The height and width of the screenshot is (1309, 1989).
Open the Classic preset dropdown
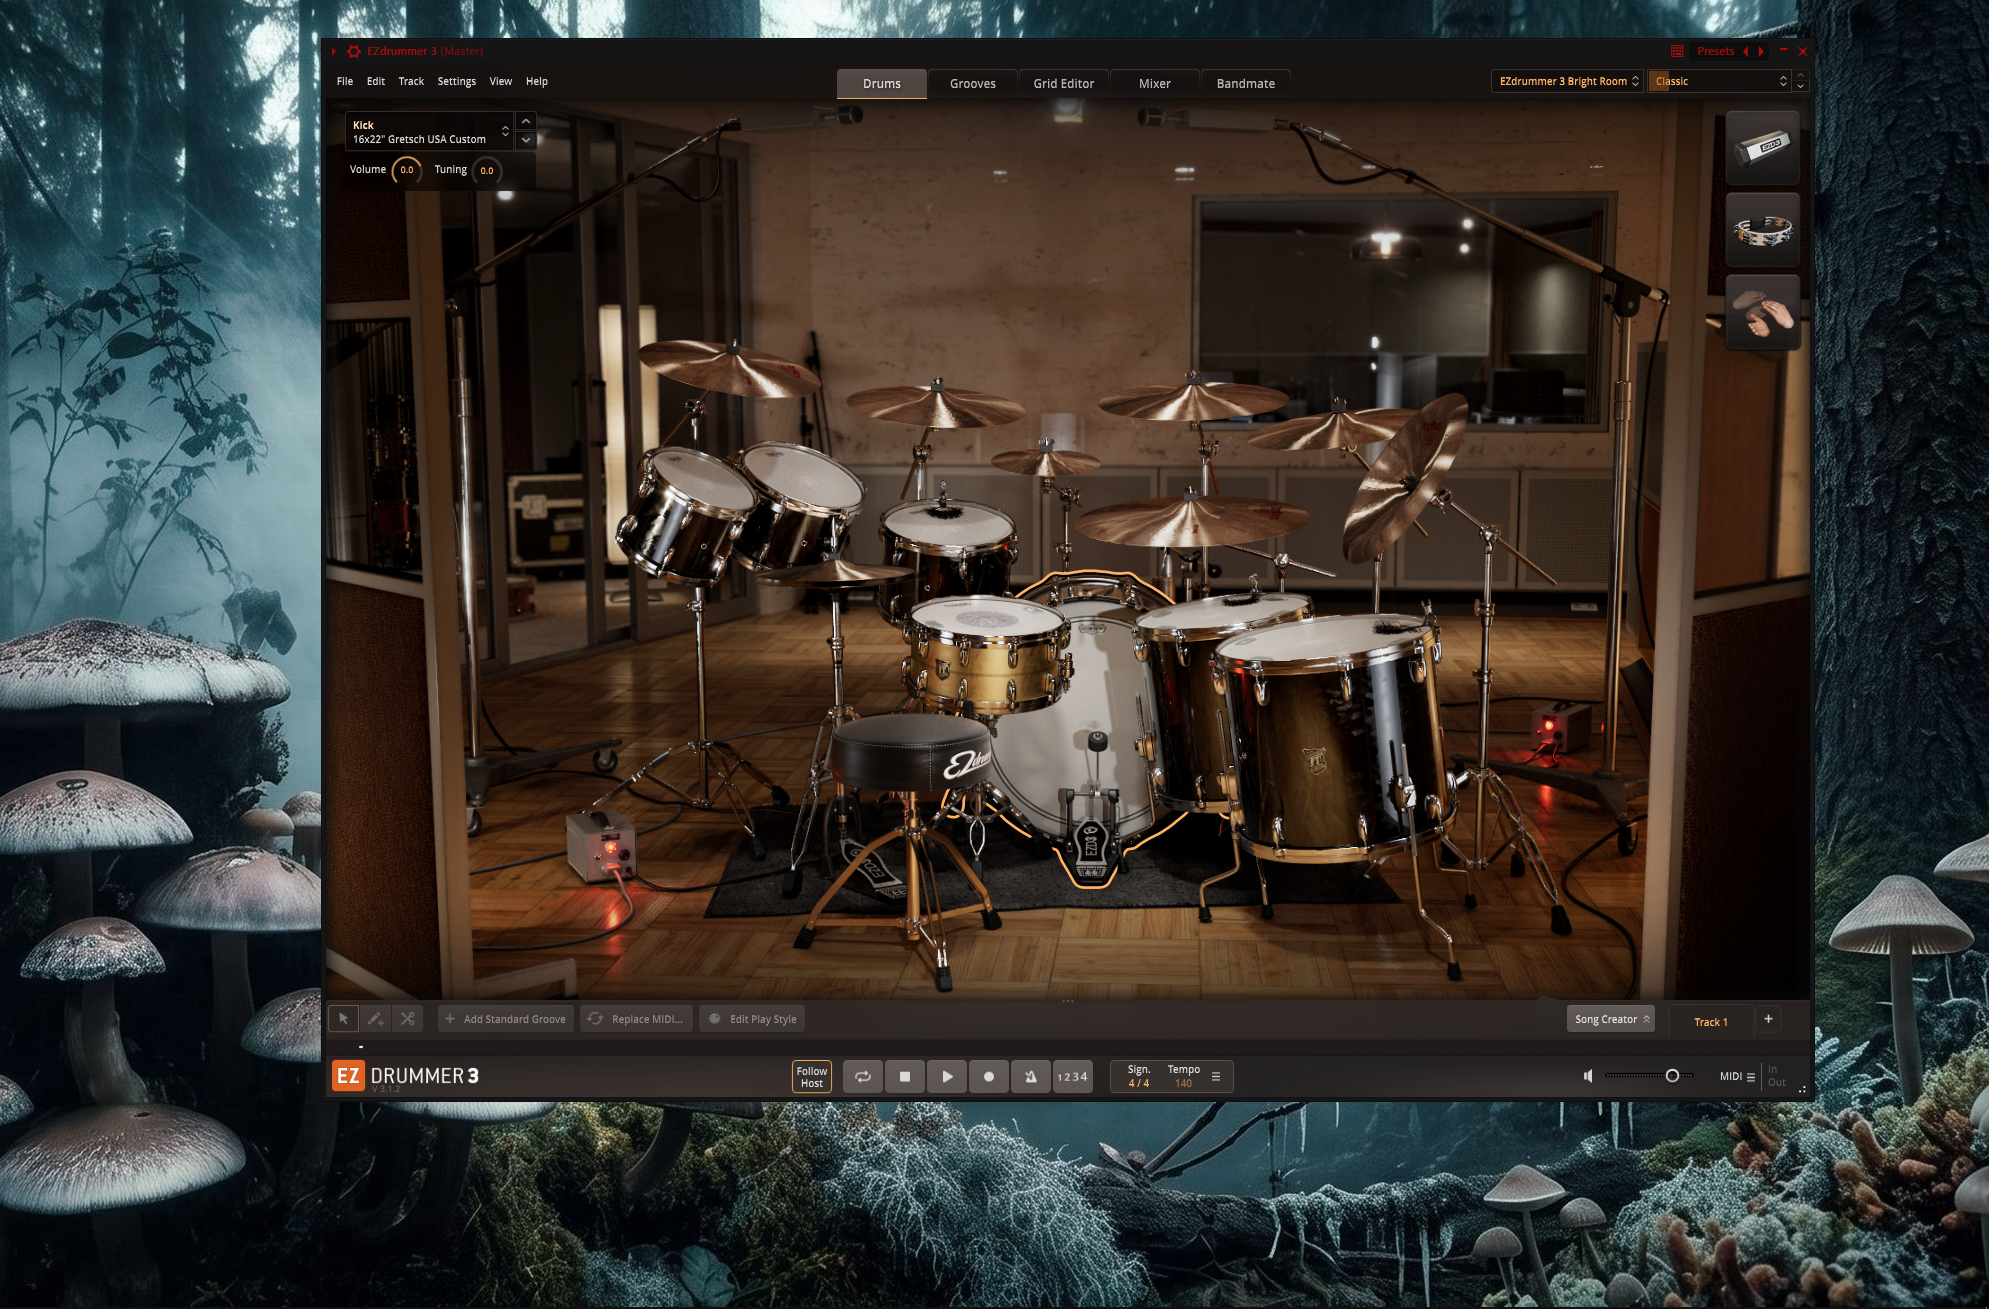[1719, 81]
